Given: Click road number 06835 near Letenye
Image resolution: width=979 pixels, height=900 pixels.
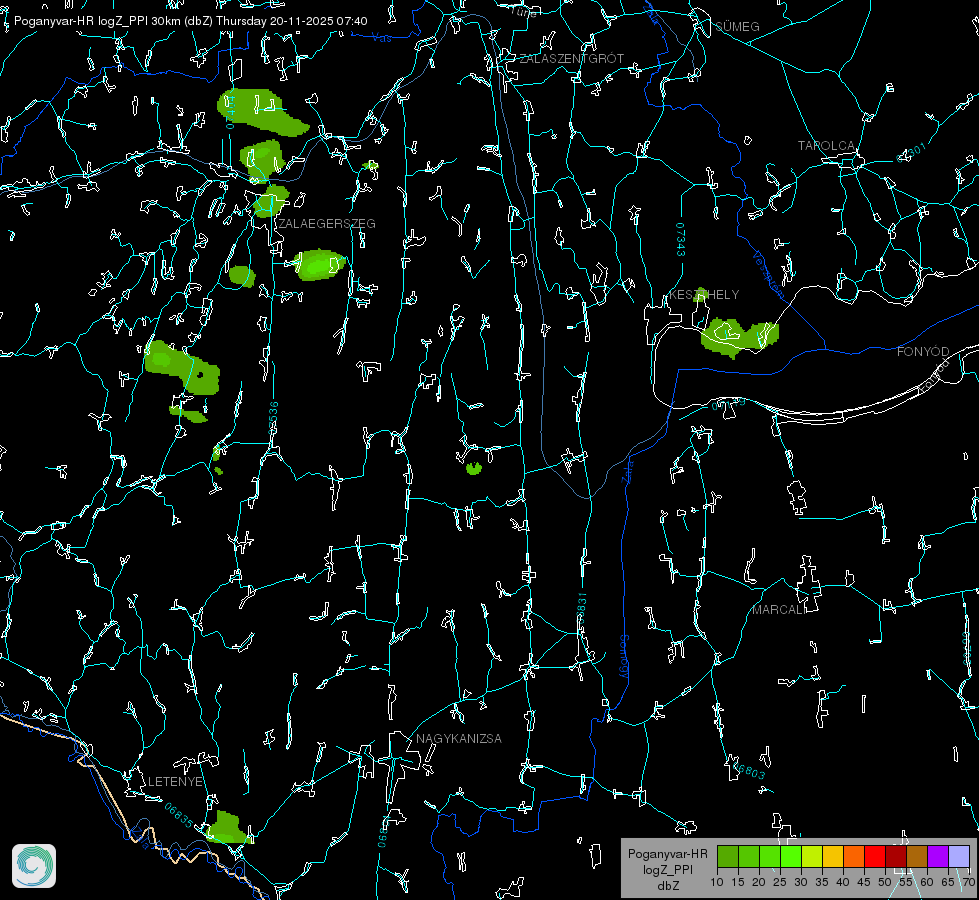Looking at the screenshot, I should [x=179, y=815].
